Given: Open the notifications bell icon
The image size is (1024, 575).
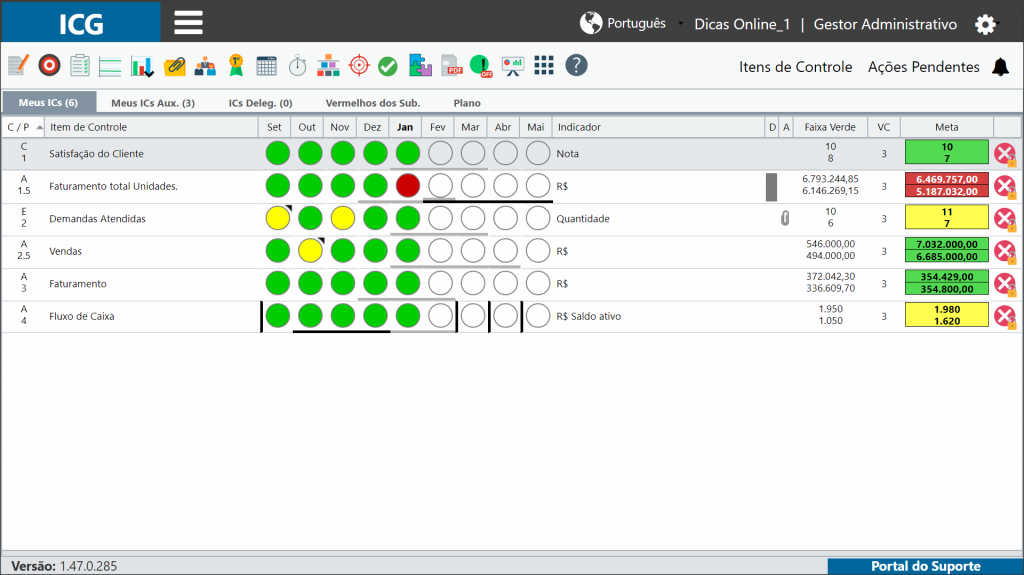Looking at the screenshot, I should [x=1000, y=67].
